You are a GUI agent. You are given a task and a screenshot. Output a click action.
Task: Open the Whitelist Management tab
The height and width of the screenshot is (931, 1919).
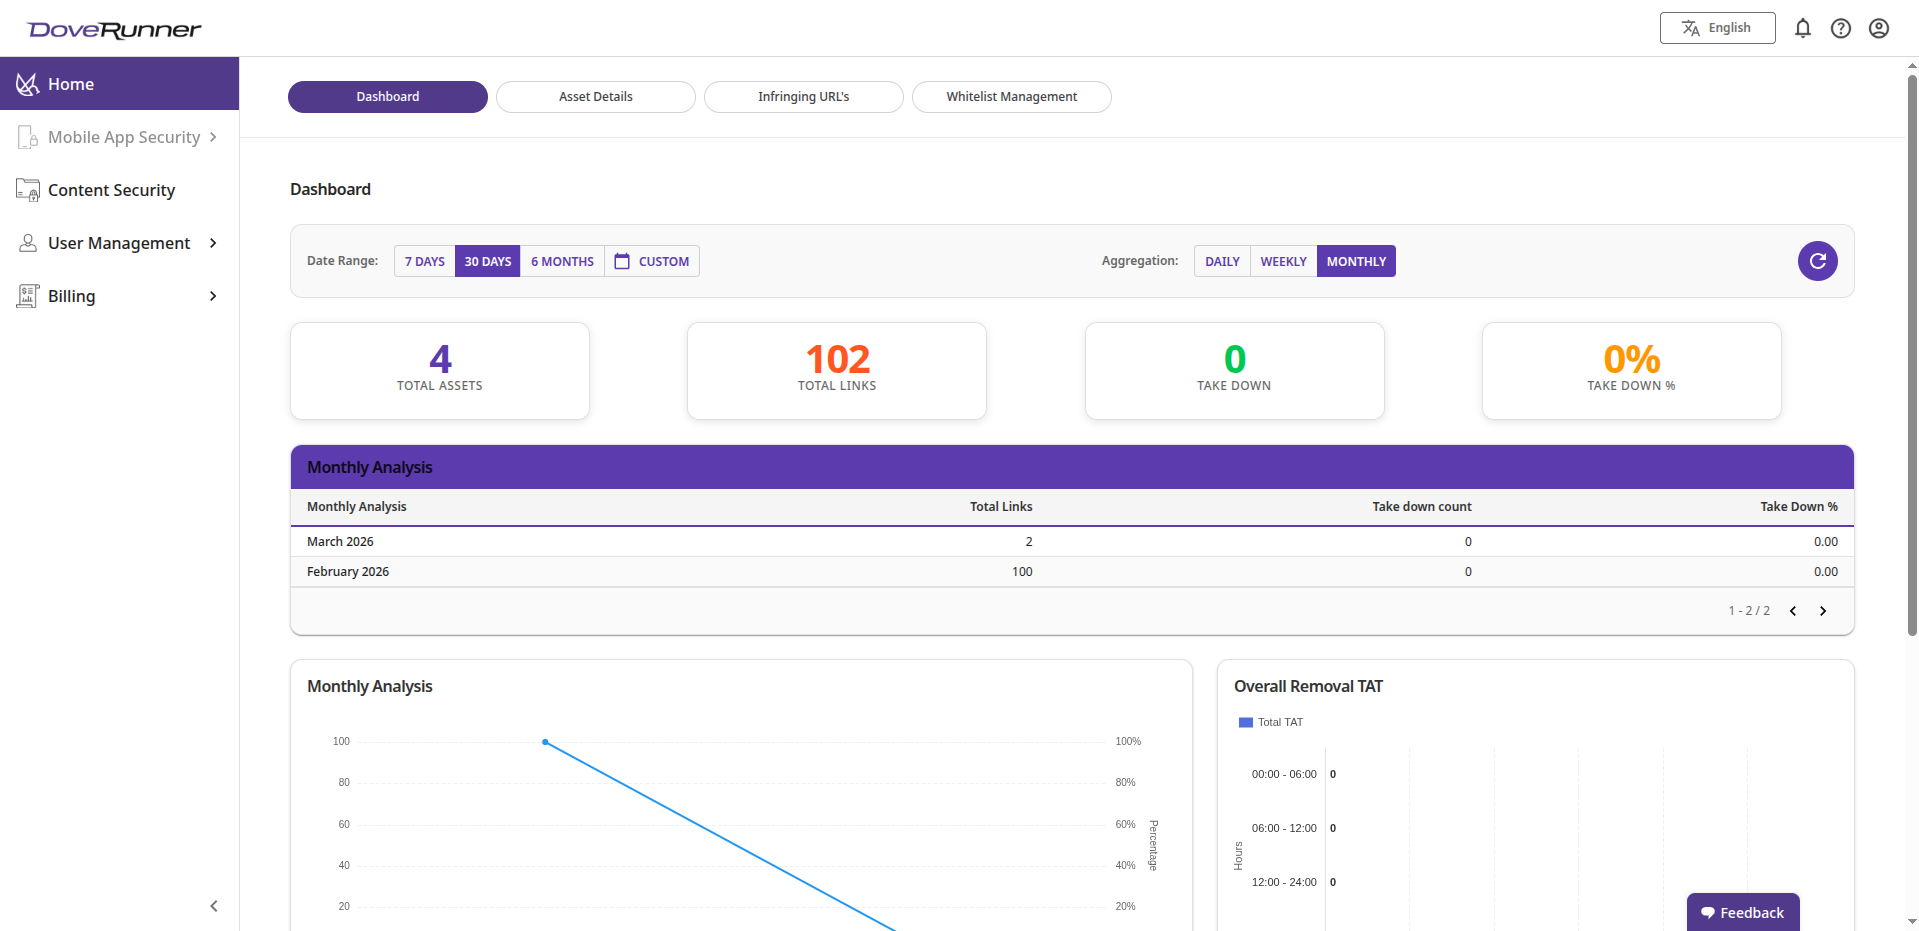1011,96
